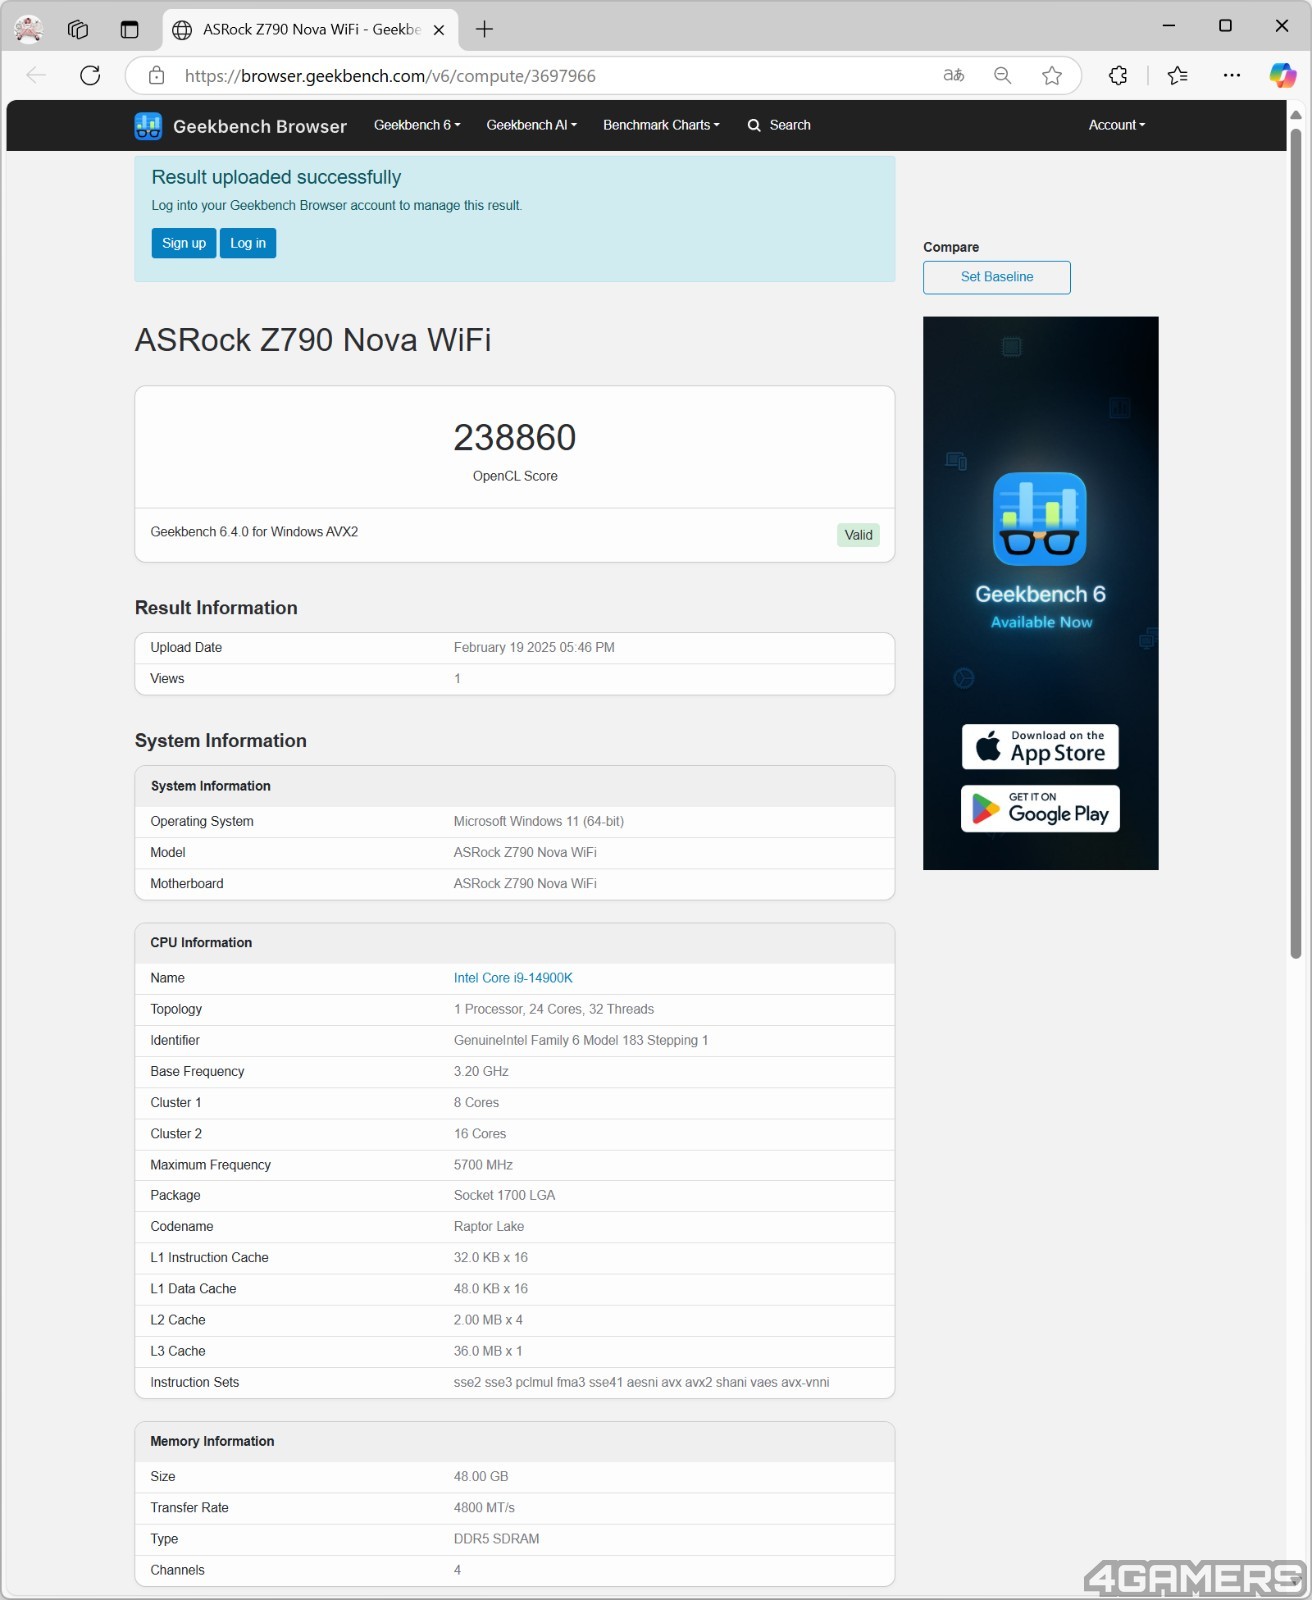This screenshot has width=1312, height=1600.
Task: Click the 48.00 GB memory size value
Action: [x=481, y=1476]
